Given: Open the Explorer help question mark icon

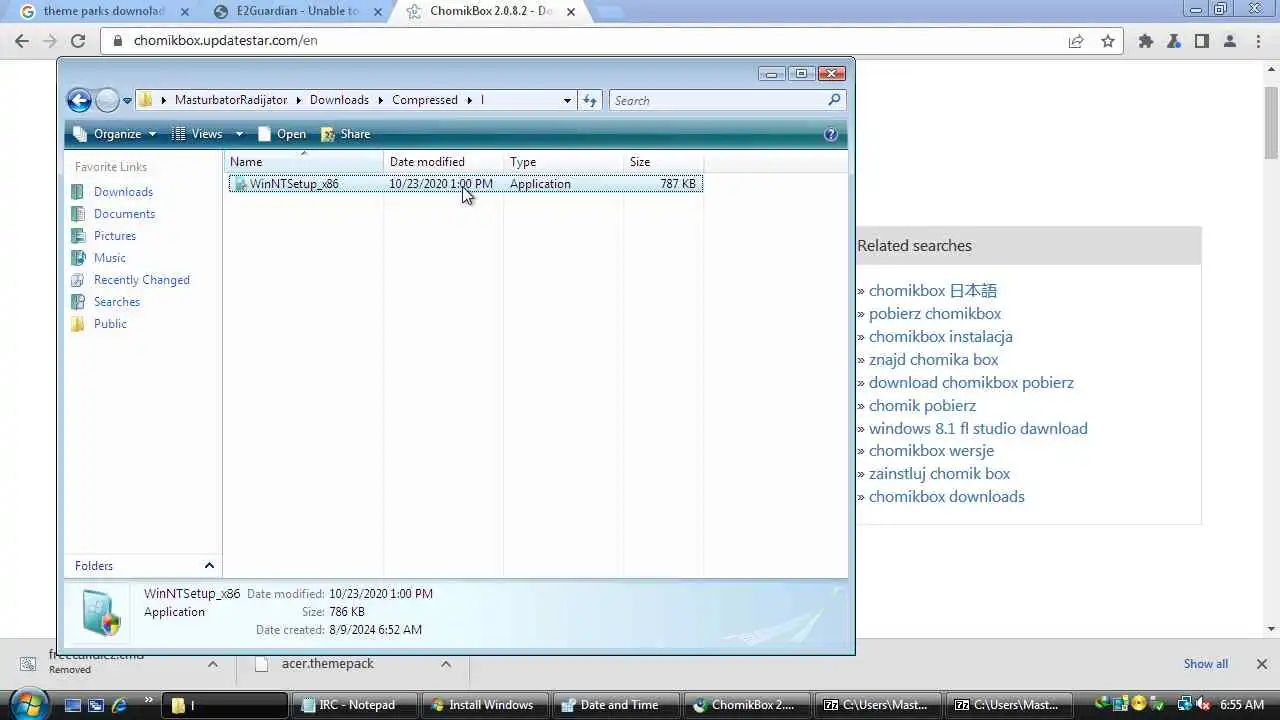Looking at the screenshot, I should click(831, 134).
